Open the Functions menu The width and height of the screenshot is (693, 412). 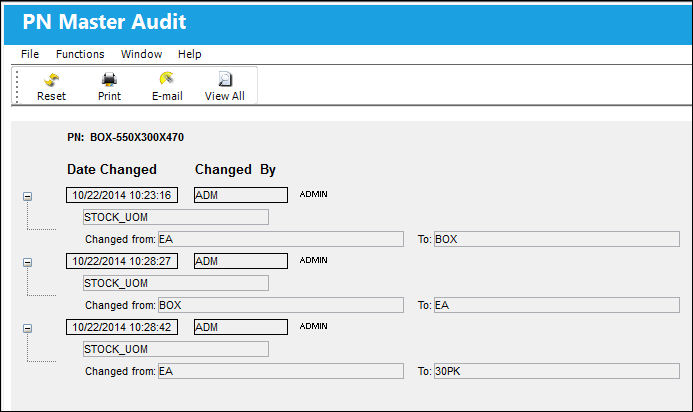80,54
